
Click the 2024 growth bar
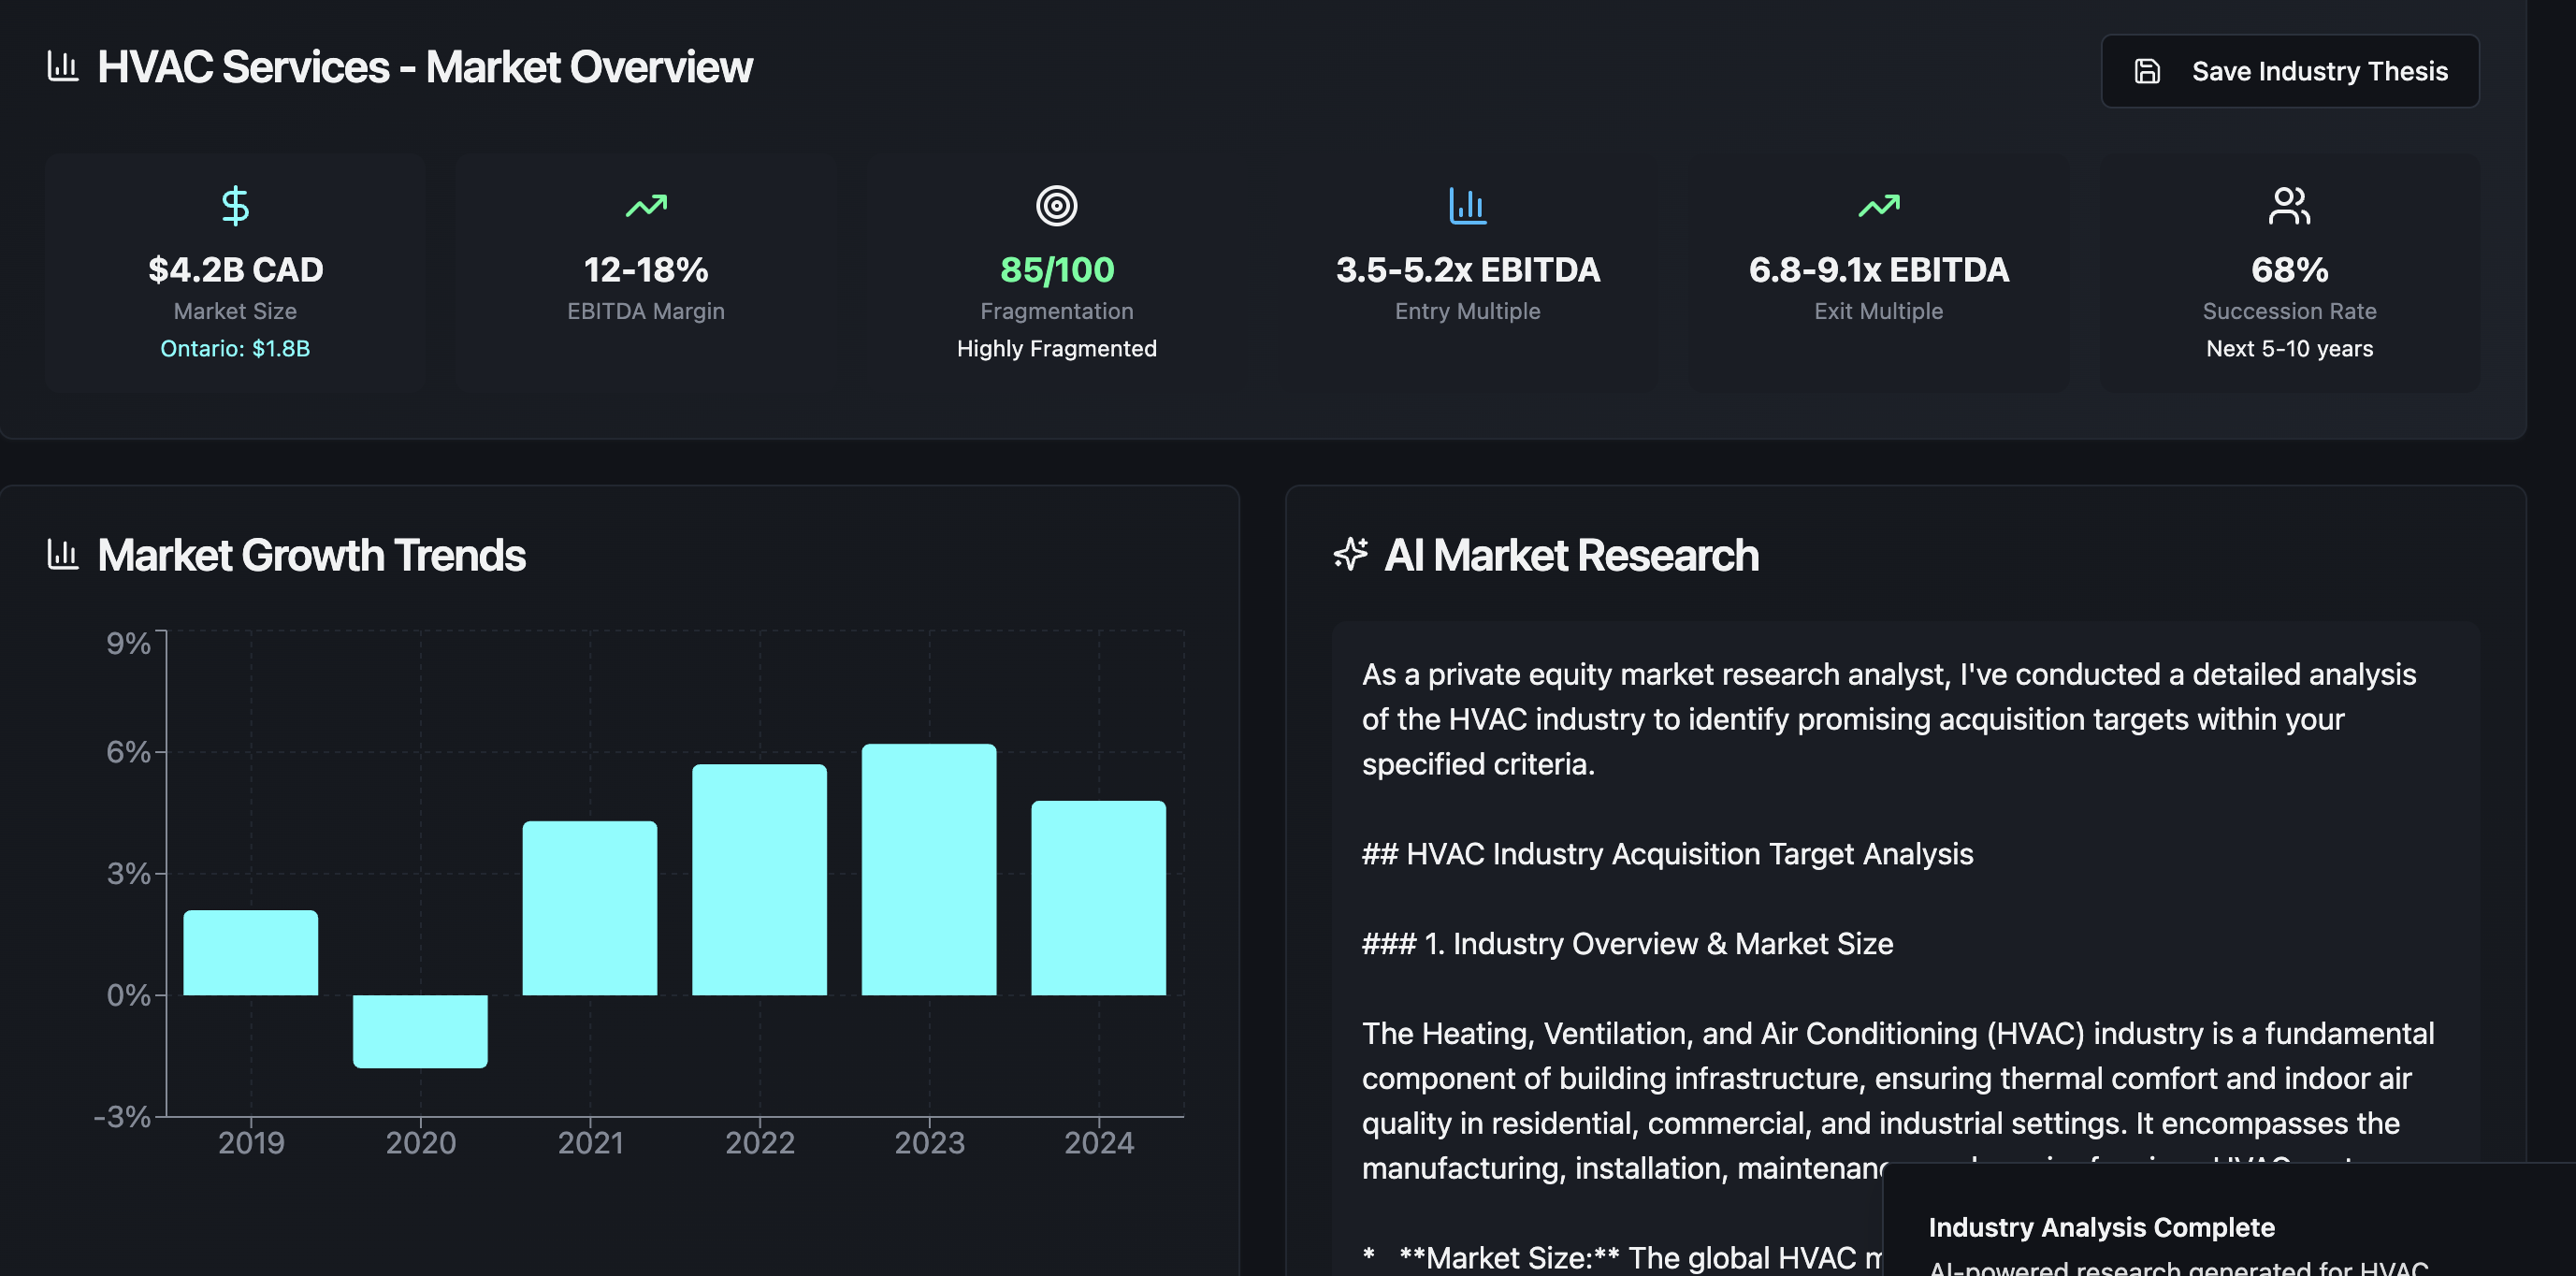pos(1098,897)
